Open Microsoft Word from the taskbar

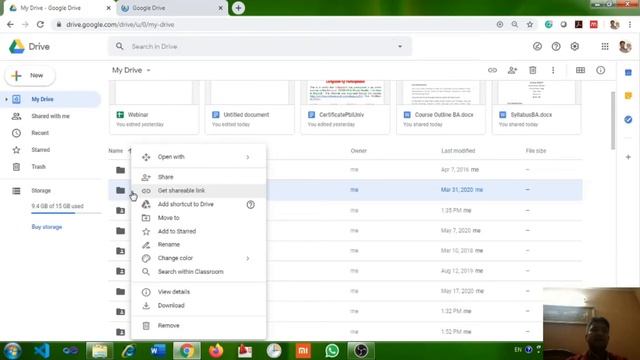tap(158, 351)
